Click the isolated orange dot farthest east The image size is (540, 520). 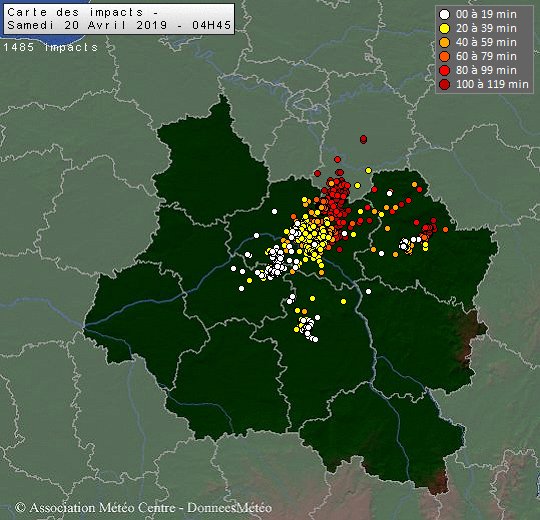tap(446, 229)
